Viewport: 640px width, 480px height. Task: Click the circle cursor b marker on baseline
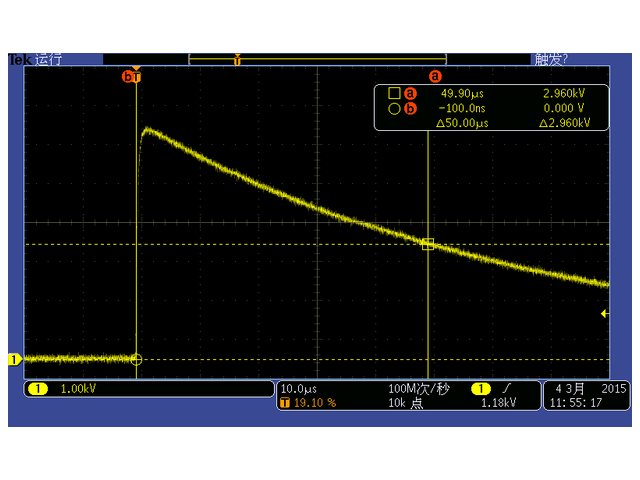coord(136,360)
